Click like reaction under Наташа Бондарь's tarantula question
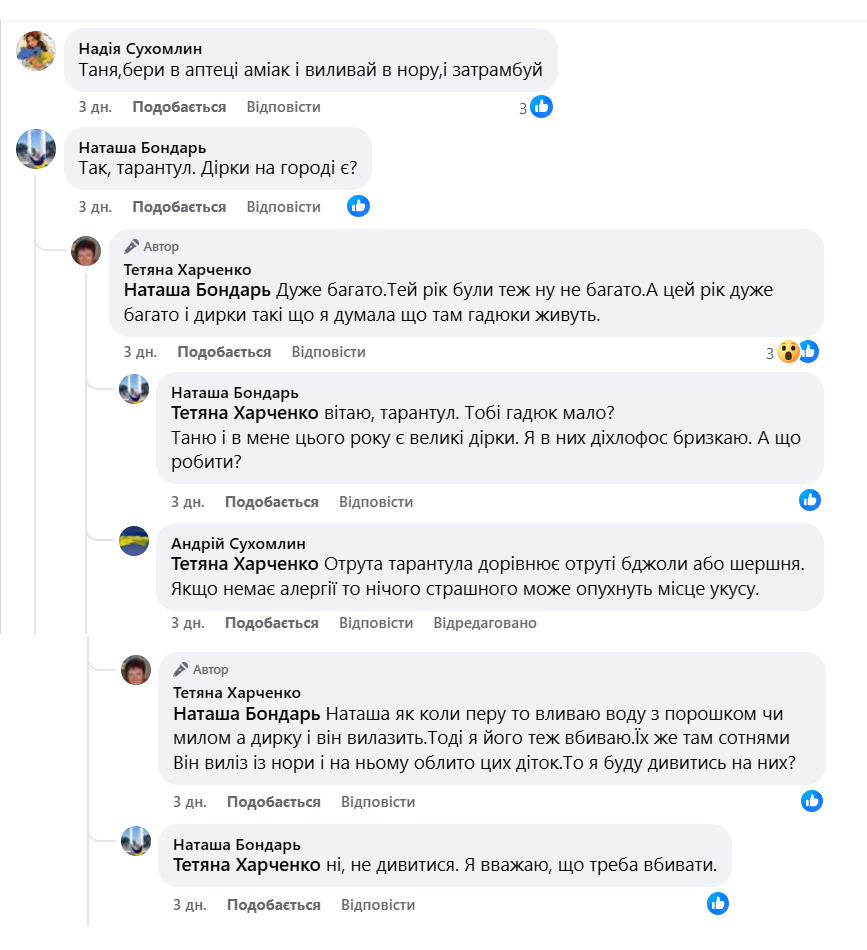 (358, 207)
